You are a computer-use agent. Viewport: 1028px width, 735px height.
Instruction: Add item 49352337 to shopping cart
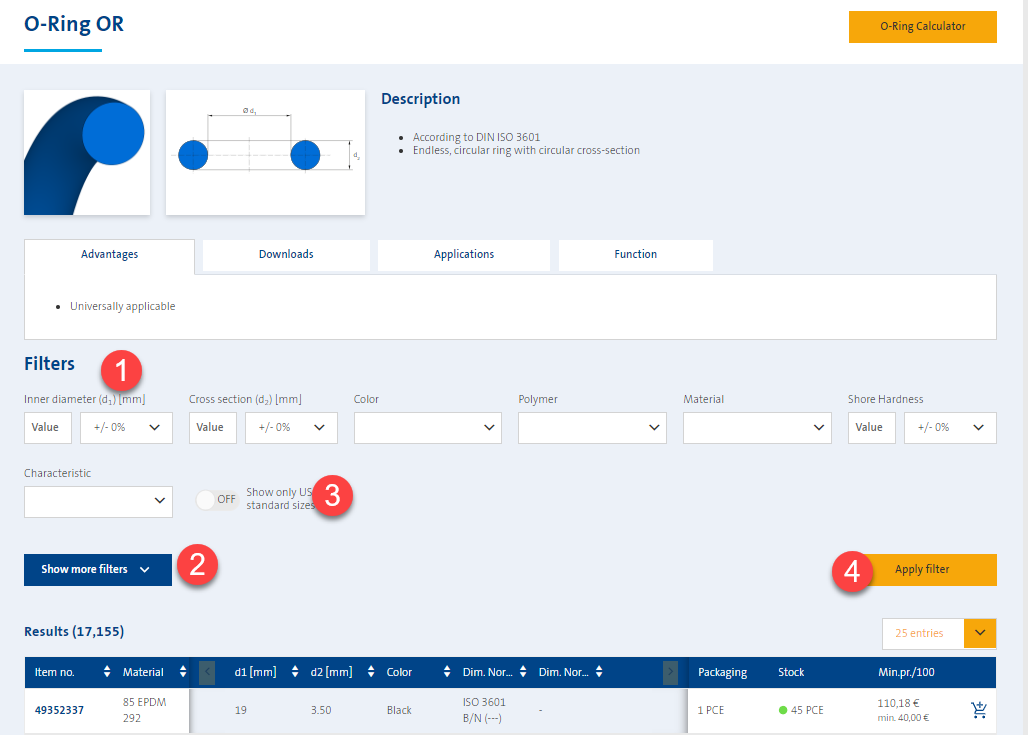point(978,710)
